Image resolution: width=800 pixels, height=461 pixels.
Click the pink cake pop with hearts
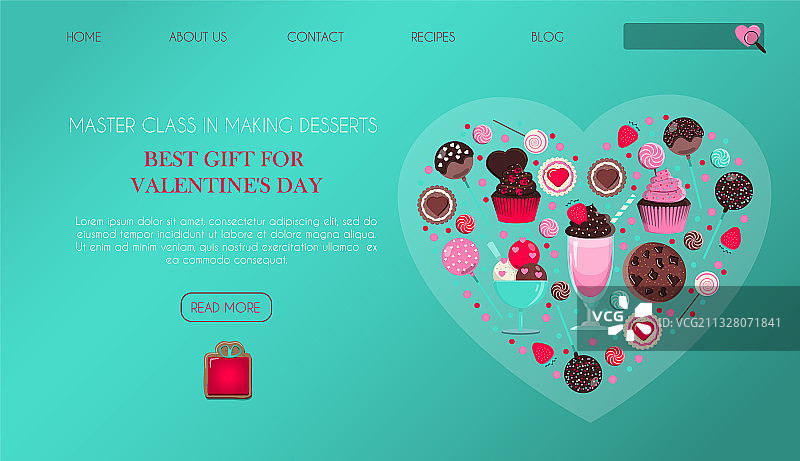[461, 258]
